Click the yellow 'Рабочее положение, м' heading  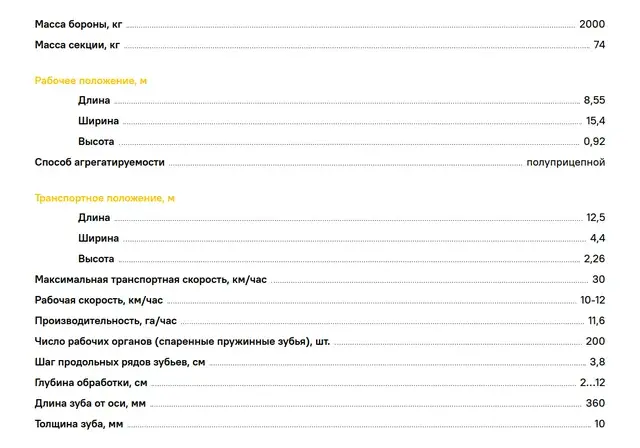91,81
